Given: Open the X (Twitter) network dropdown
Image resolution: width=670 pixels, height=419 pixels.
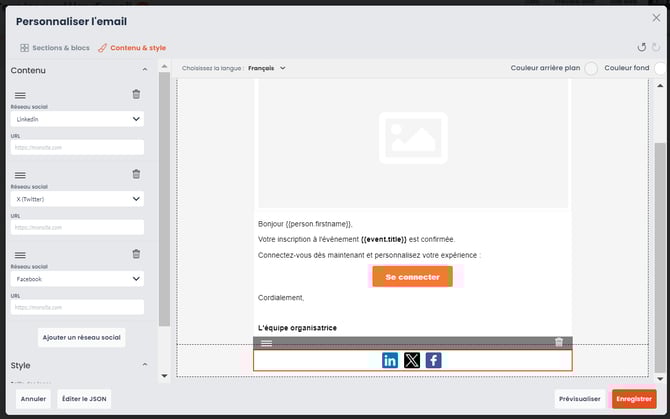Looking at the screenshot, I should (x=77, y=199).
